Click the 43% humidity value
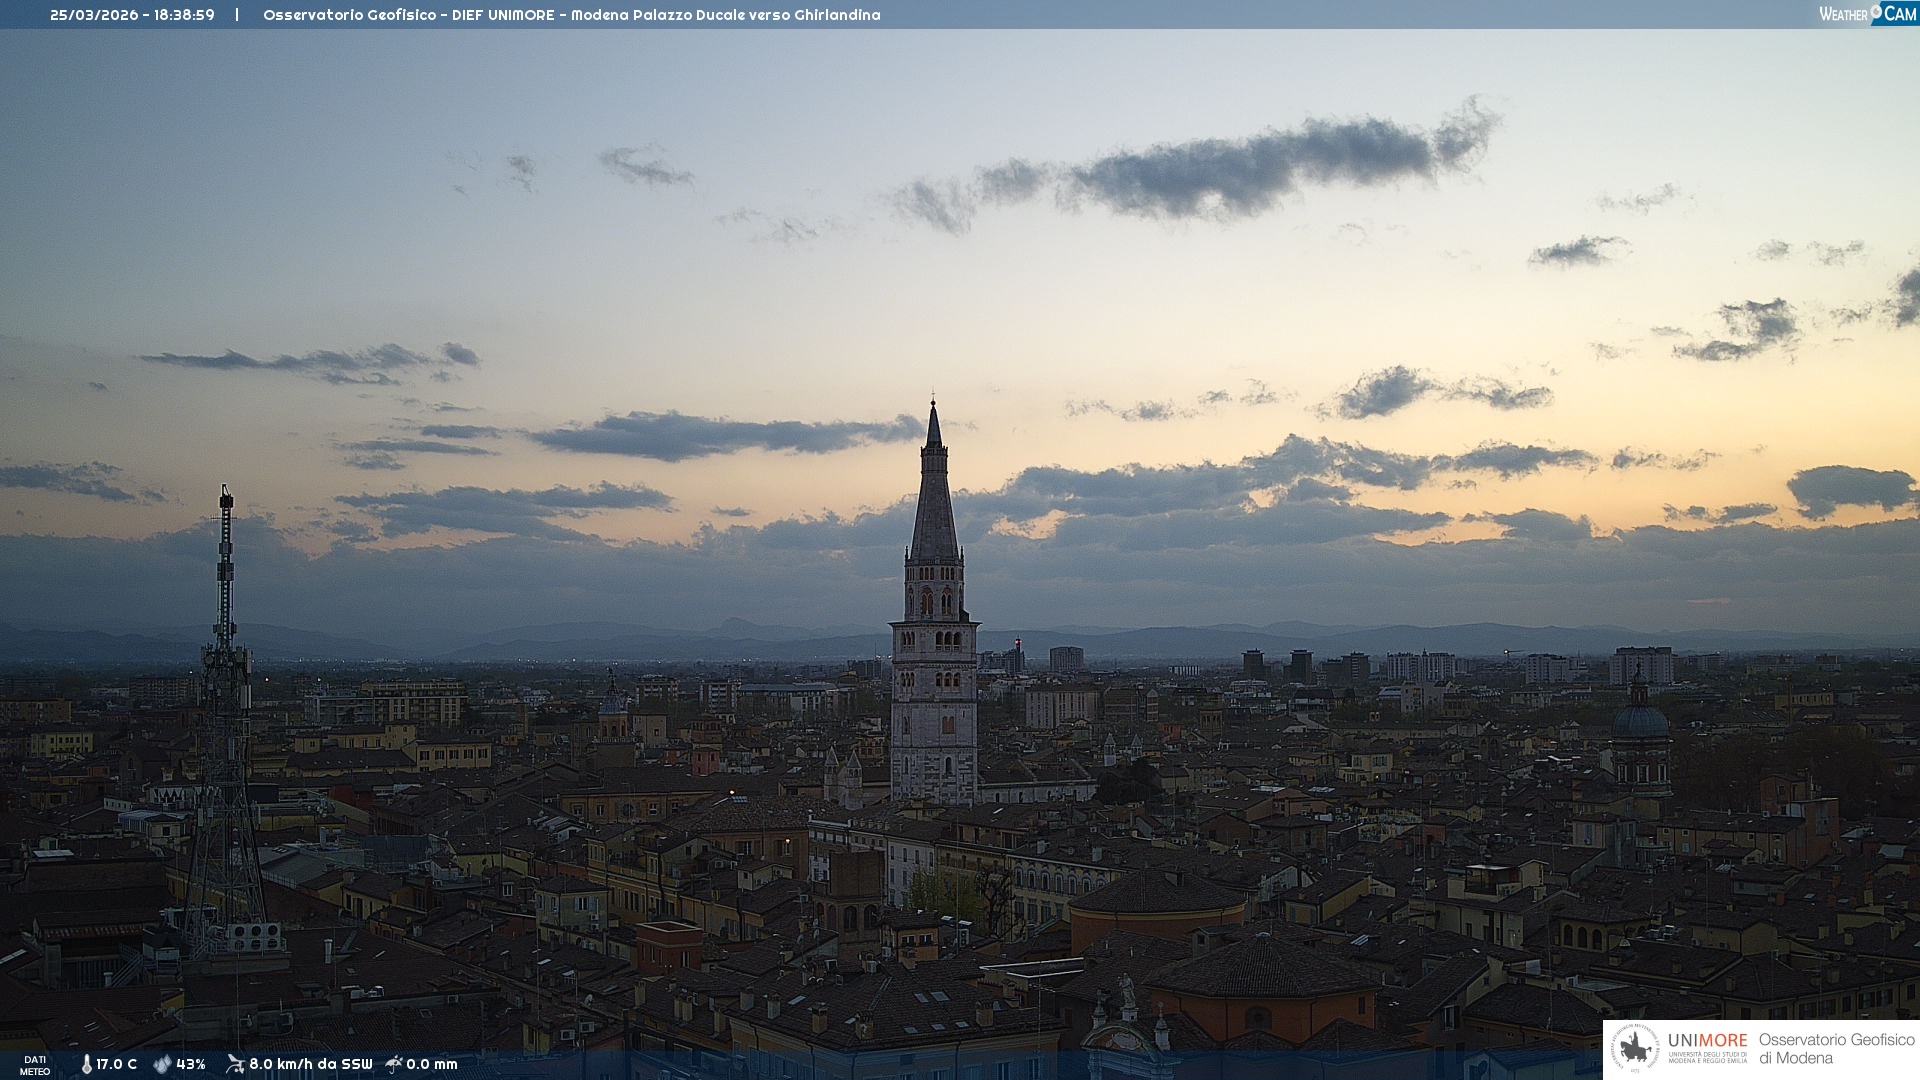The image size is (1920, 1080). pos(191,1064)
